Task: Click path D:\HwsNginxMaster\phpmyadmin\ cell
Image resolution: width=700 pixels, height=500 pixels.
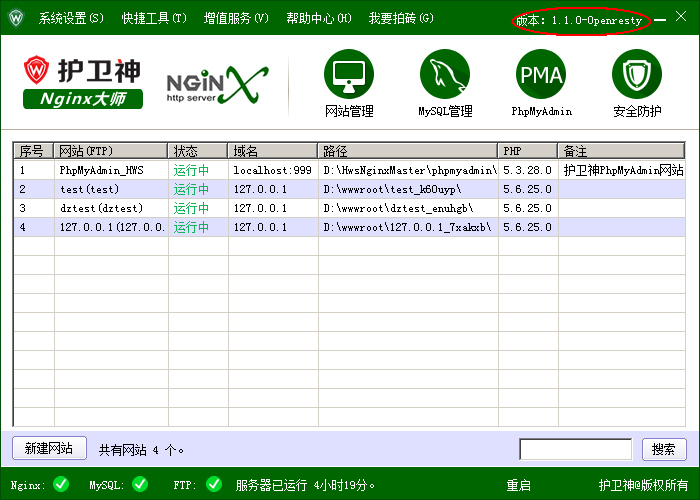Action: (408, 170)
